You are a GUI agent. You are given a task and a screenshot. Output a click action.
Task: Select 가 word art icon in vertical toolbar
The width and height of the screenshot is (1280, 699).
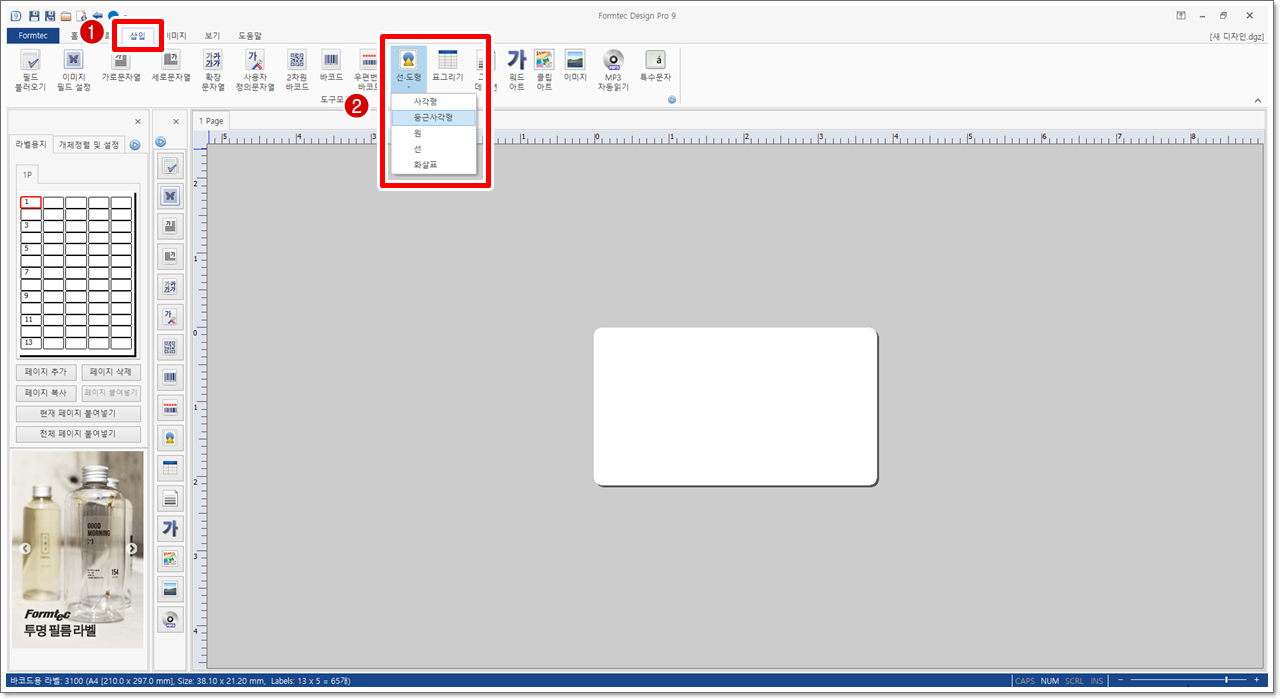tap(170, 529)
